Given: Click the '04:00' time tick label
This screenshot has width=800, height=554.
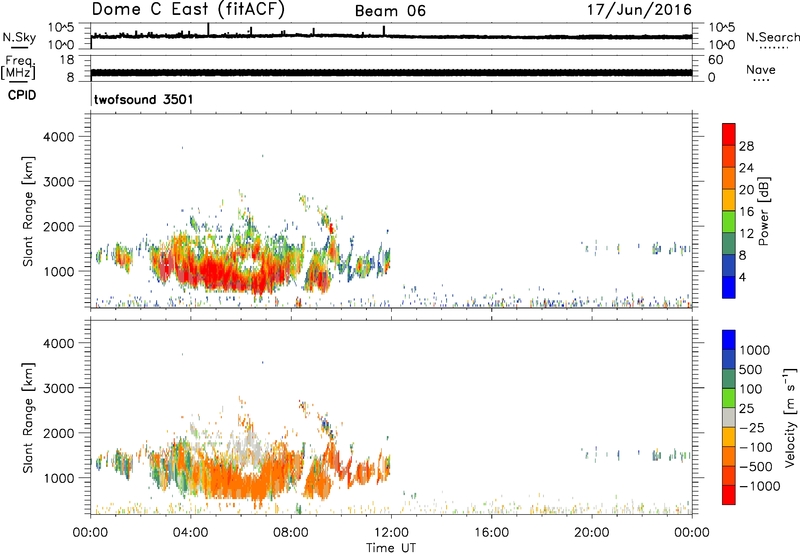Looking at the screenshot, I should 190,533.
